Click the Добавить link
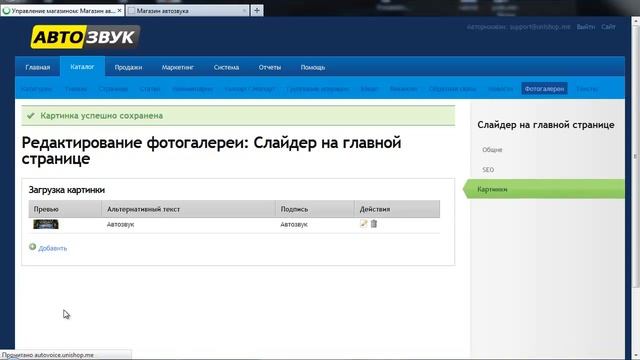 (x=53, y=248)
